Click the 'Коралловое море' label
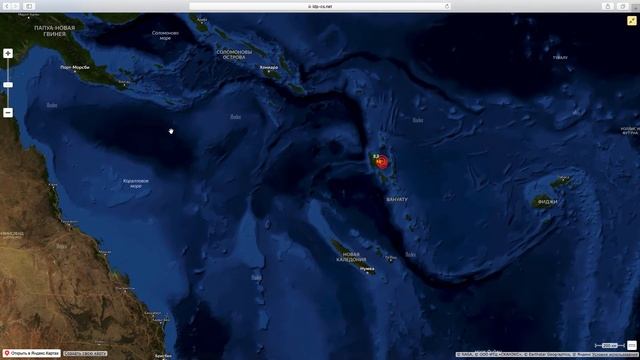The image size is (640, 360). pyautogui.click(x=136, y=183)
